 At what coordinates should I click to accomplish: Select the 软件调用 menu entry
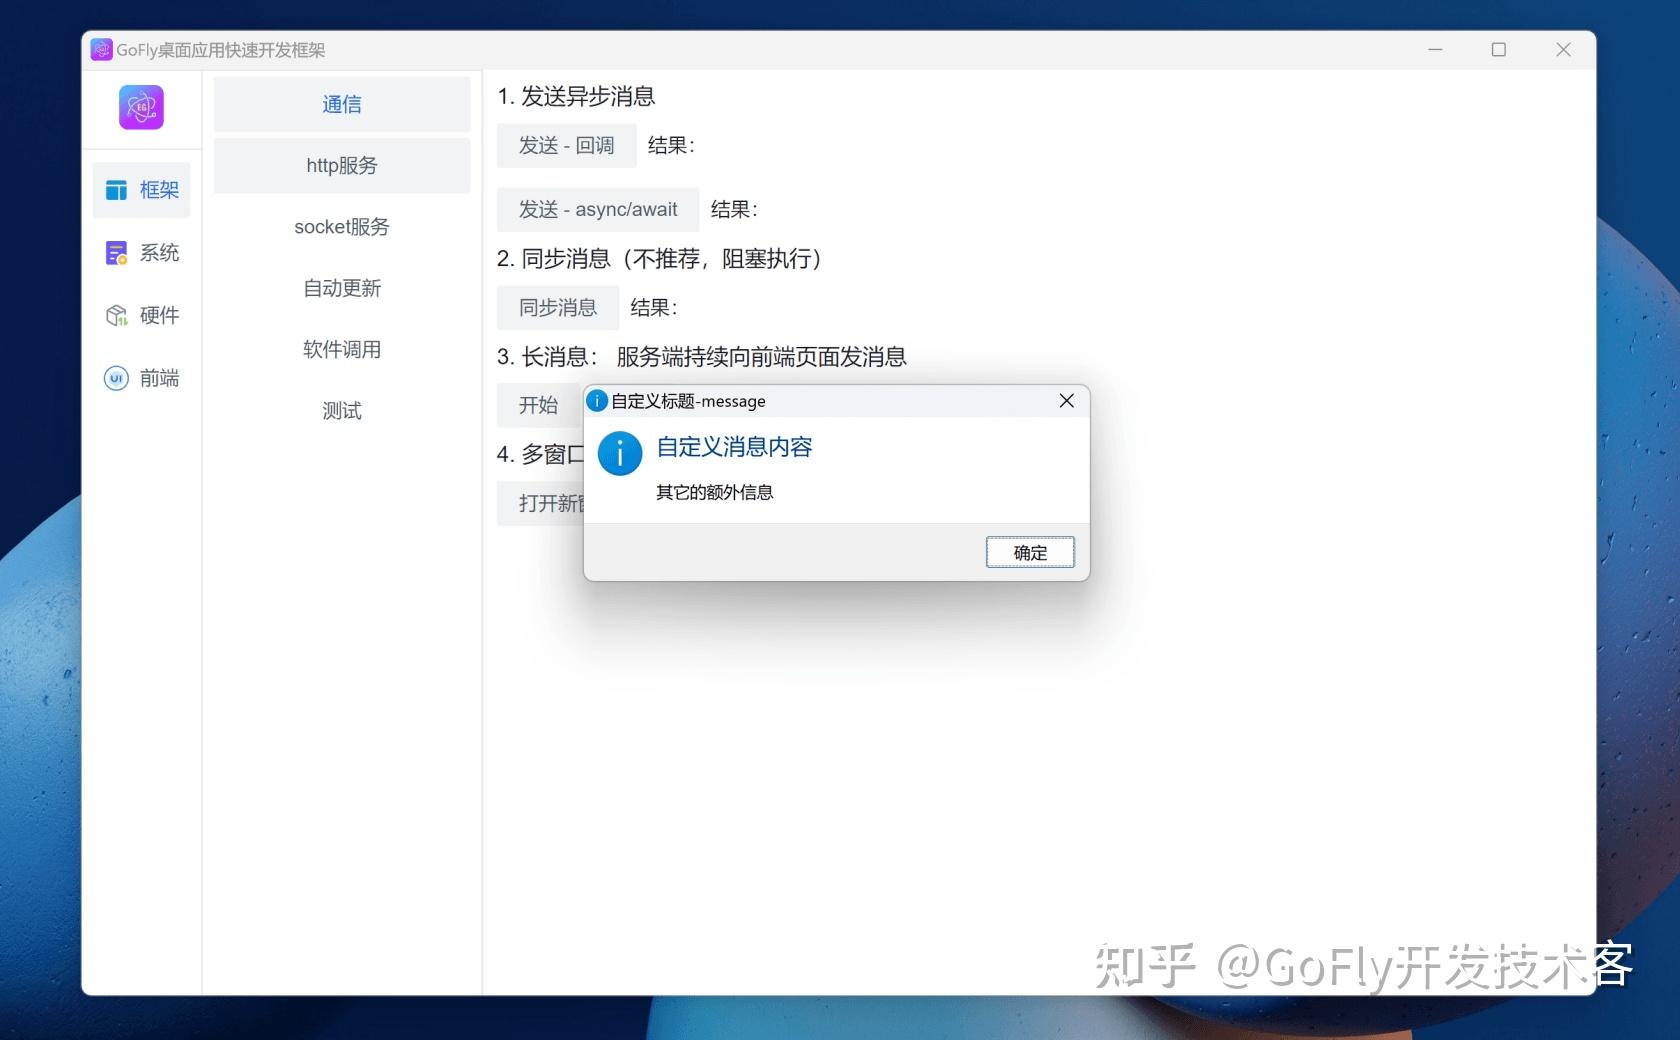pyautogui.click(x=341, y=349)
